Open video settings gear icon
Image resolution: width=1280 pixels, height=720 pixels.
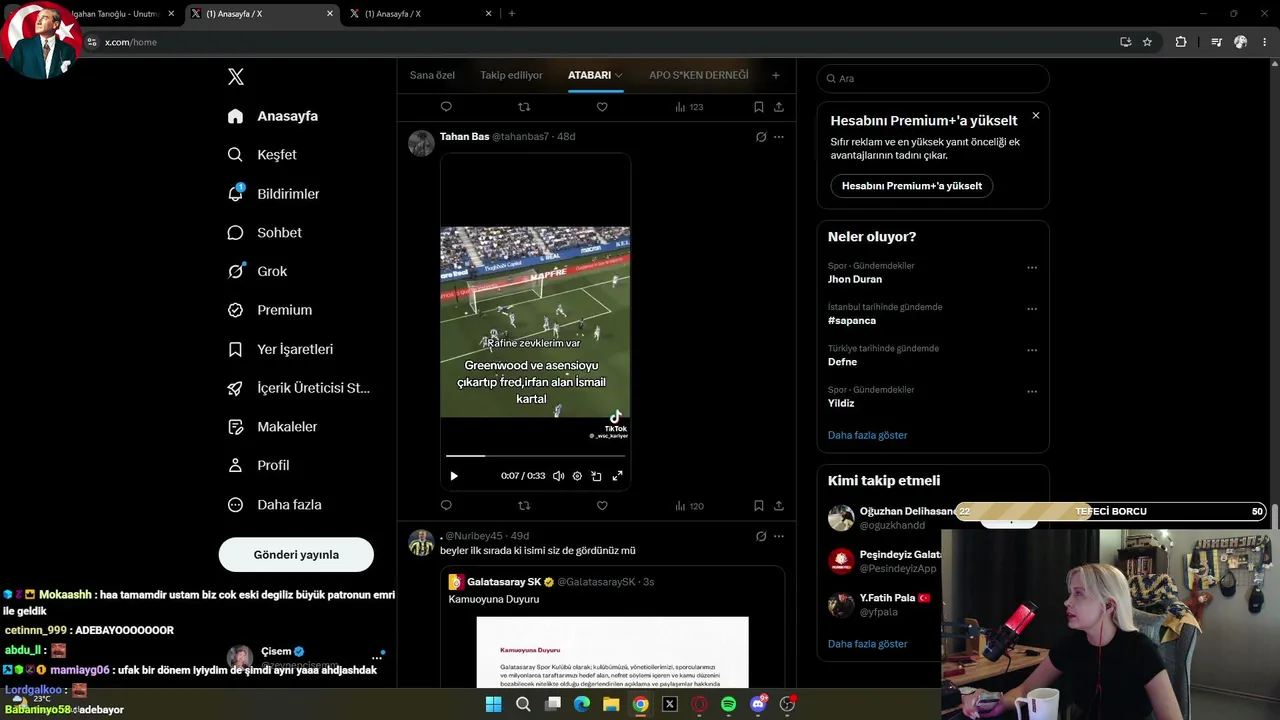[577, 476]
